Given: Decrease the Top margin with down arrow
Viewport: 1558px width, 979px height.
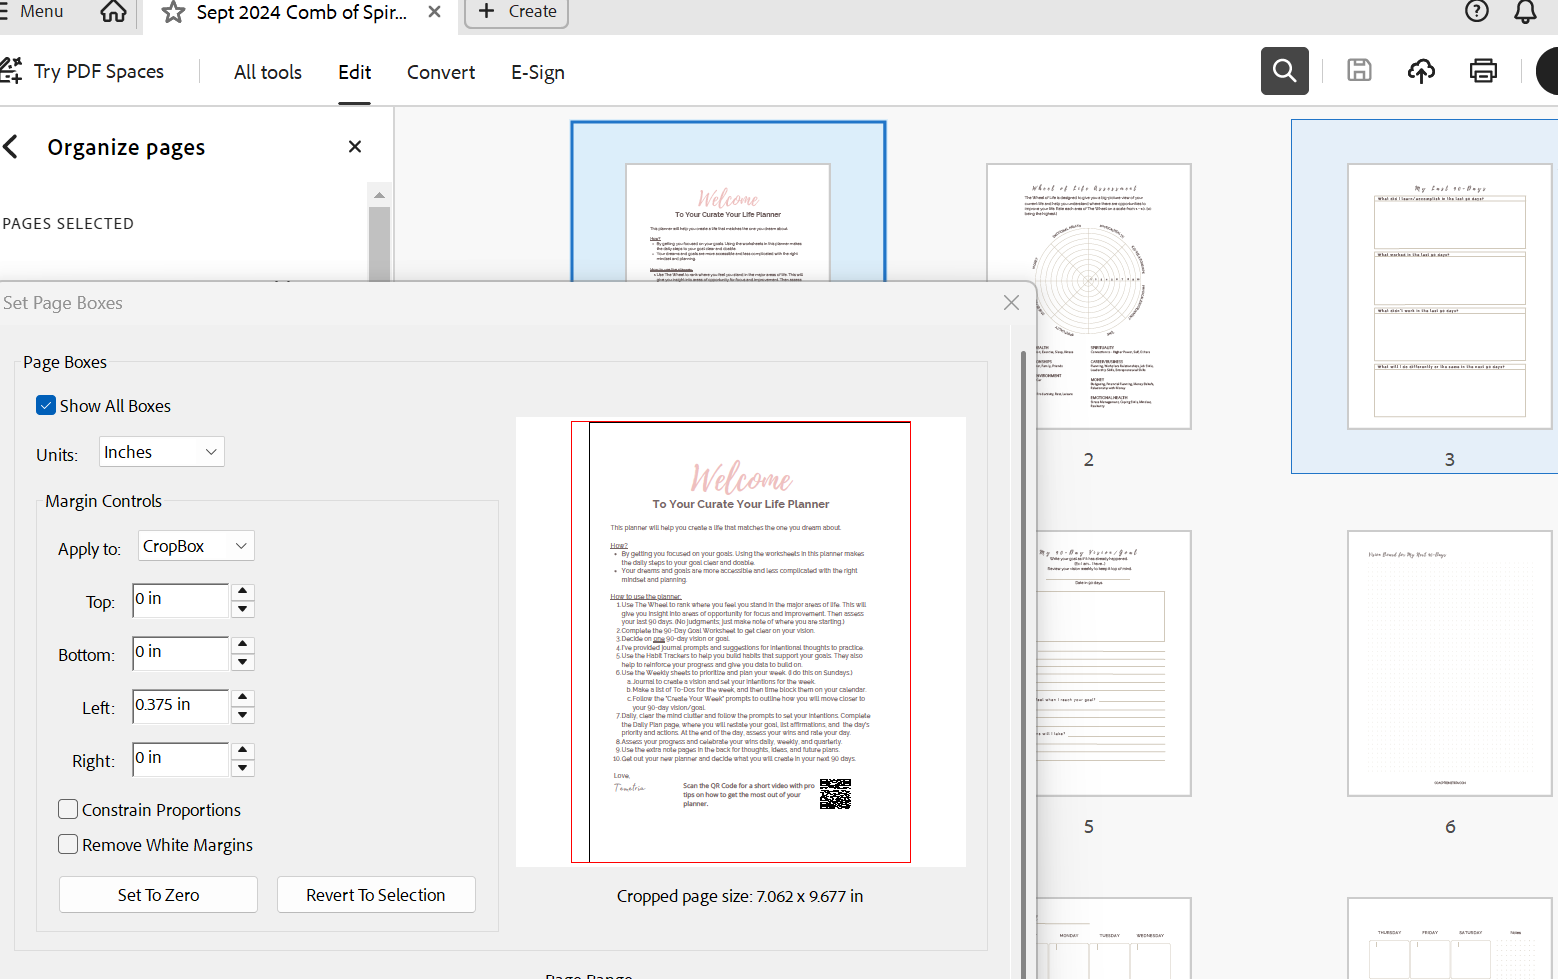Looking at the screenshot, I should 242,609.
